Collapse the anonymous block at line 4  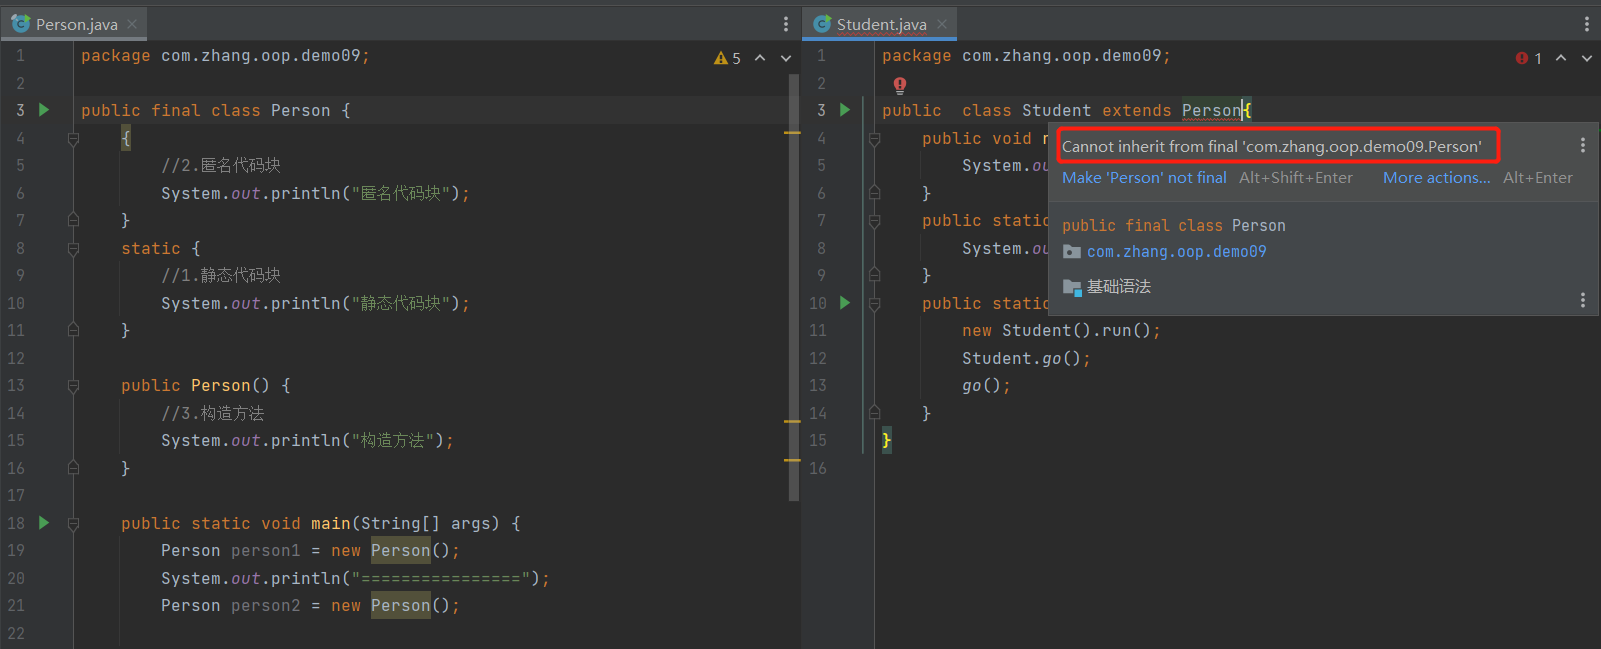click(73, 138)
